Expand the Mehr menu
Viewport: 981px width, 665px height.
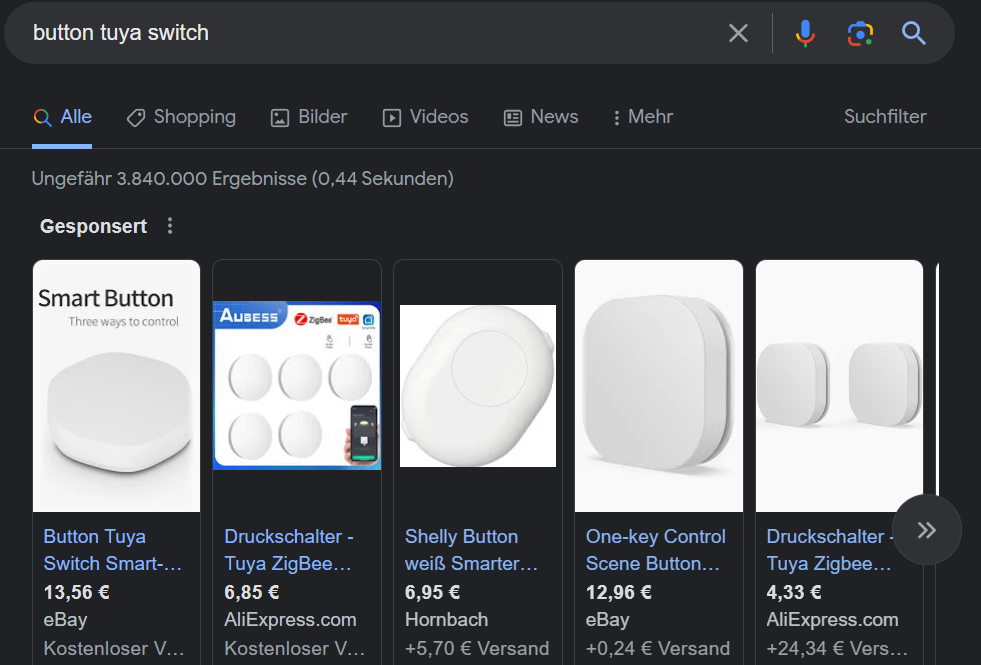pyautogui.click(x=643, y=117)
